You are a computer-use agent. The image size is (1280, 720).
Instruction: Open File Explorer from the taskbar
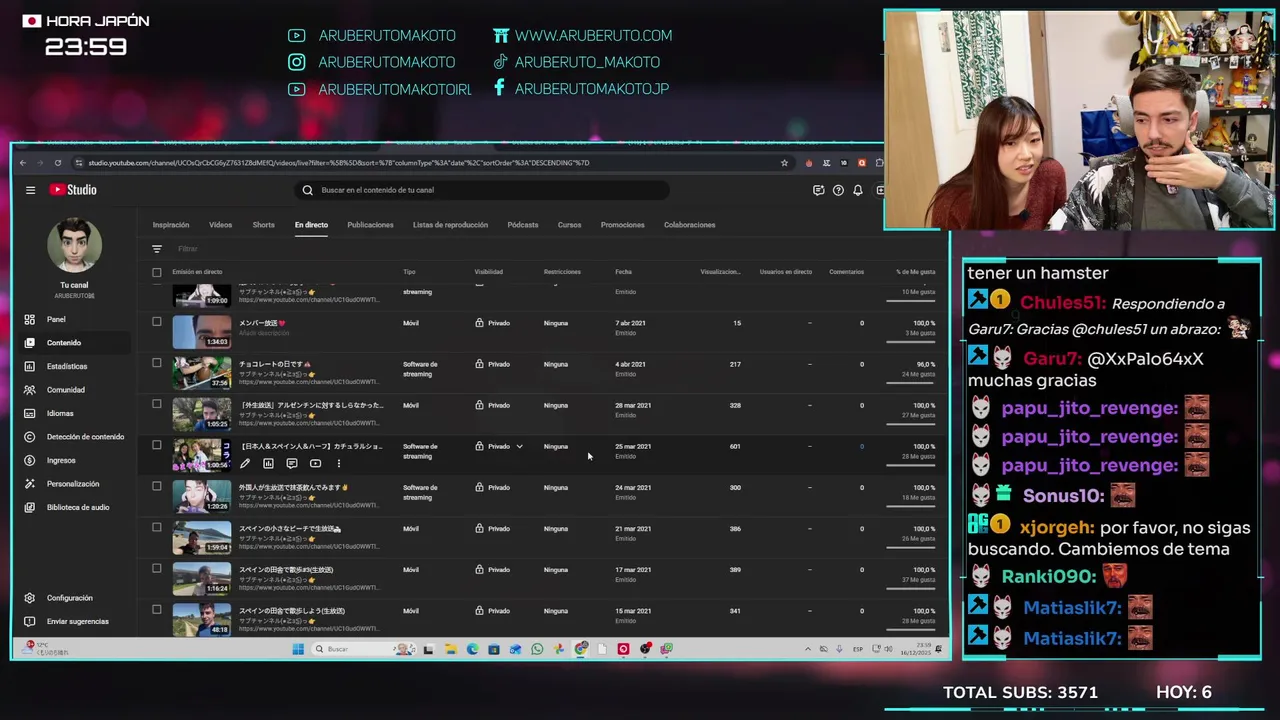pyautogui.click(x=450, y=649)
